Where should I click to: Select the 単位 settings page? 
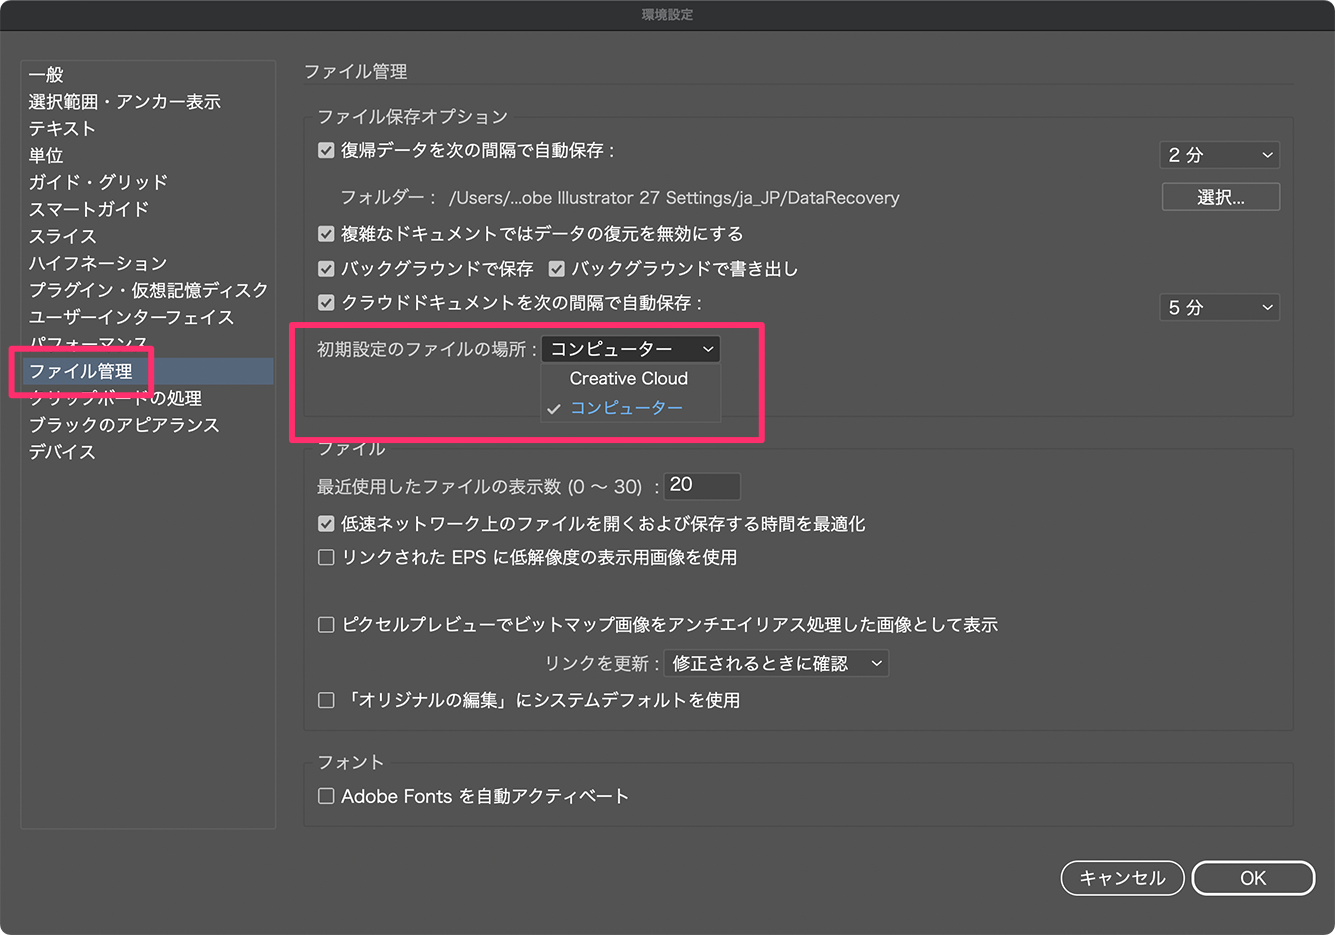pyautogui.click(x=46, y=155)
